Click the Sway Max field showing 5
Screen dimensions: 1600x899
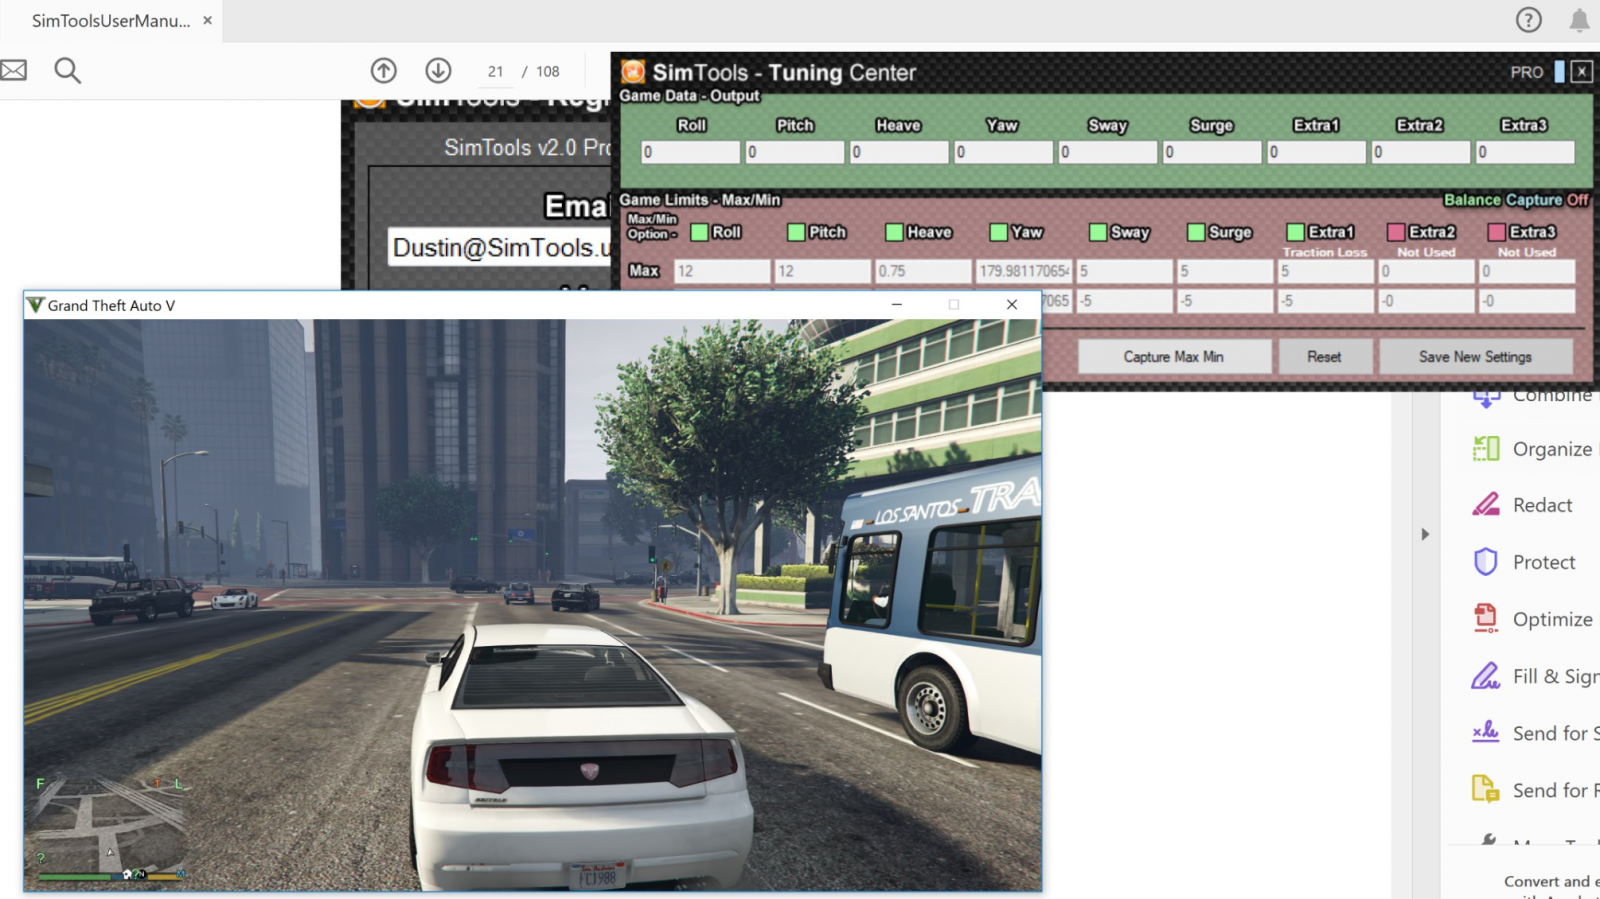pyautogui.click(x=1124, y=271)
